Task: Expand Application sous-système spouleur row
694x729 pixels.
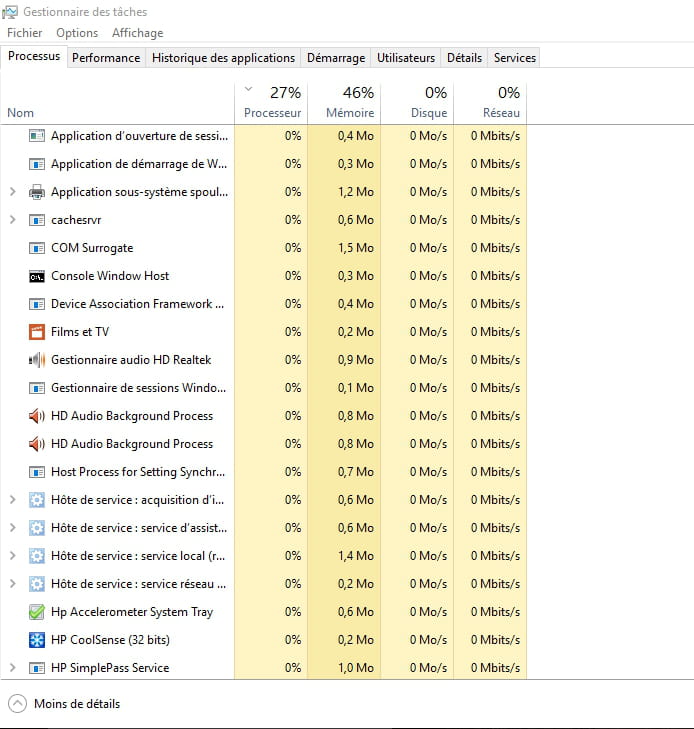Action: tap(13, 192)
